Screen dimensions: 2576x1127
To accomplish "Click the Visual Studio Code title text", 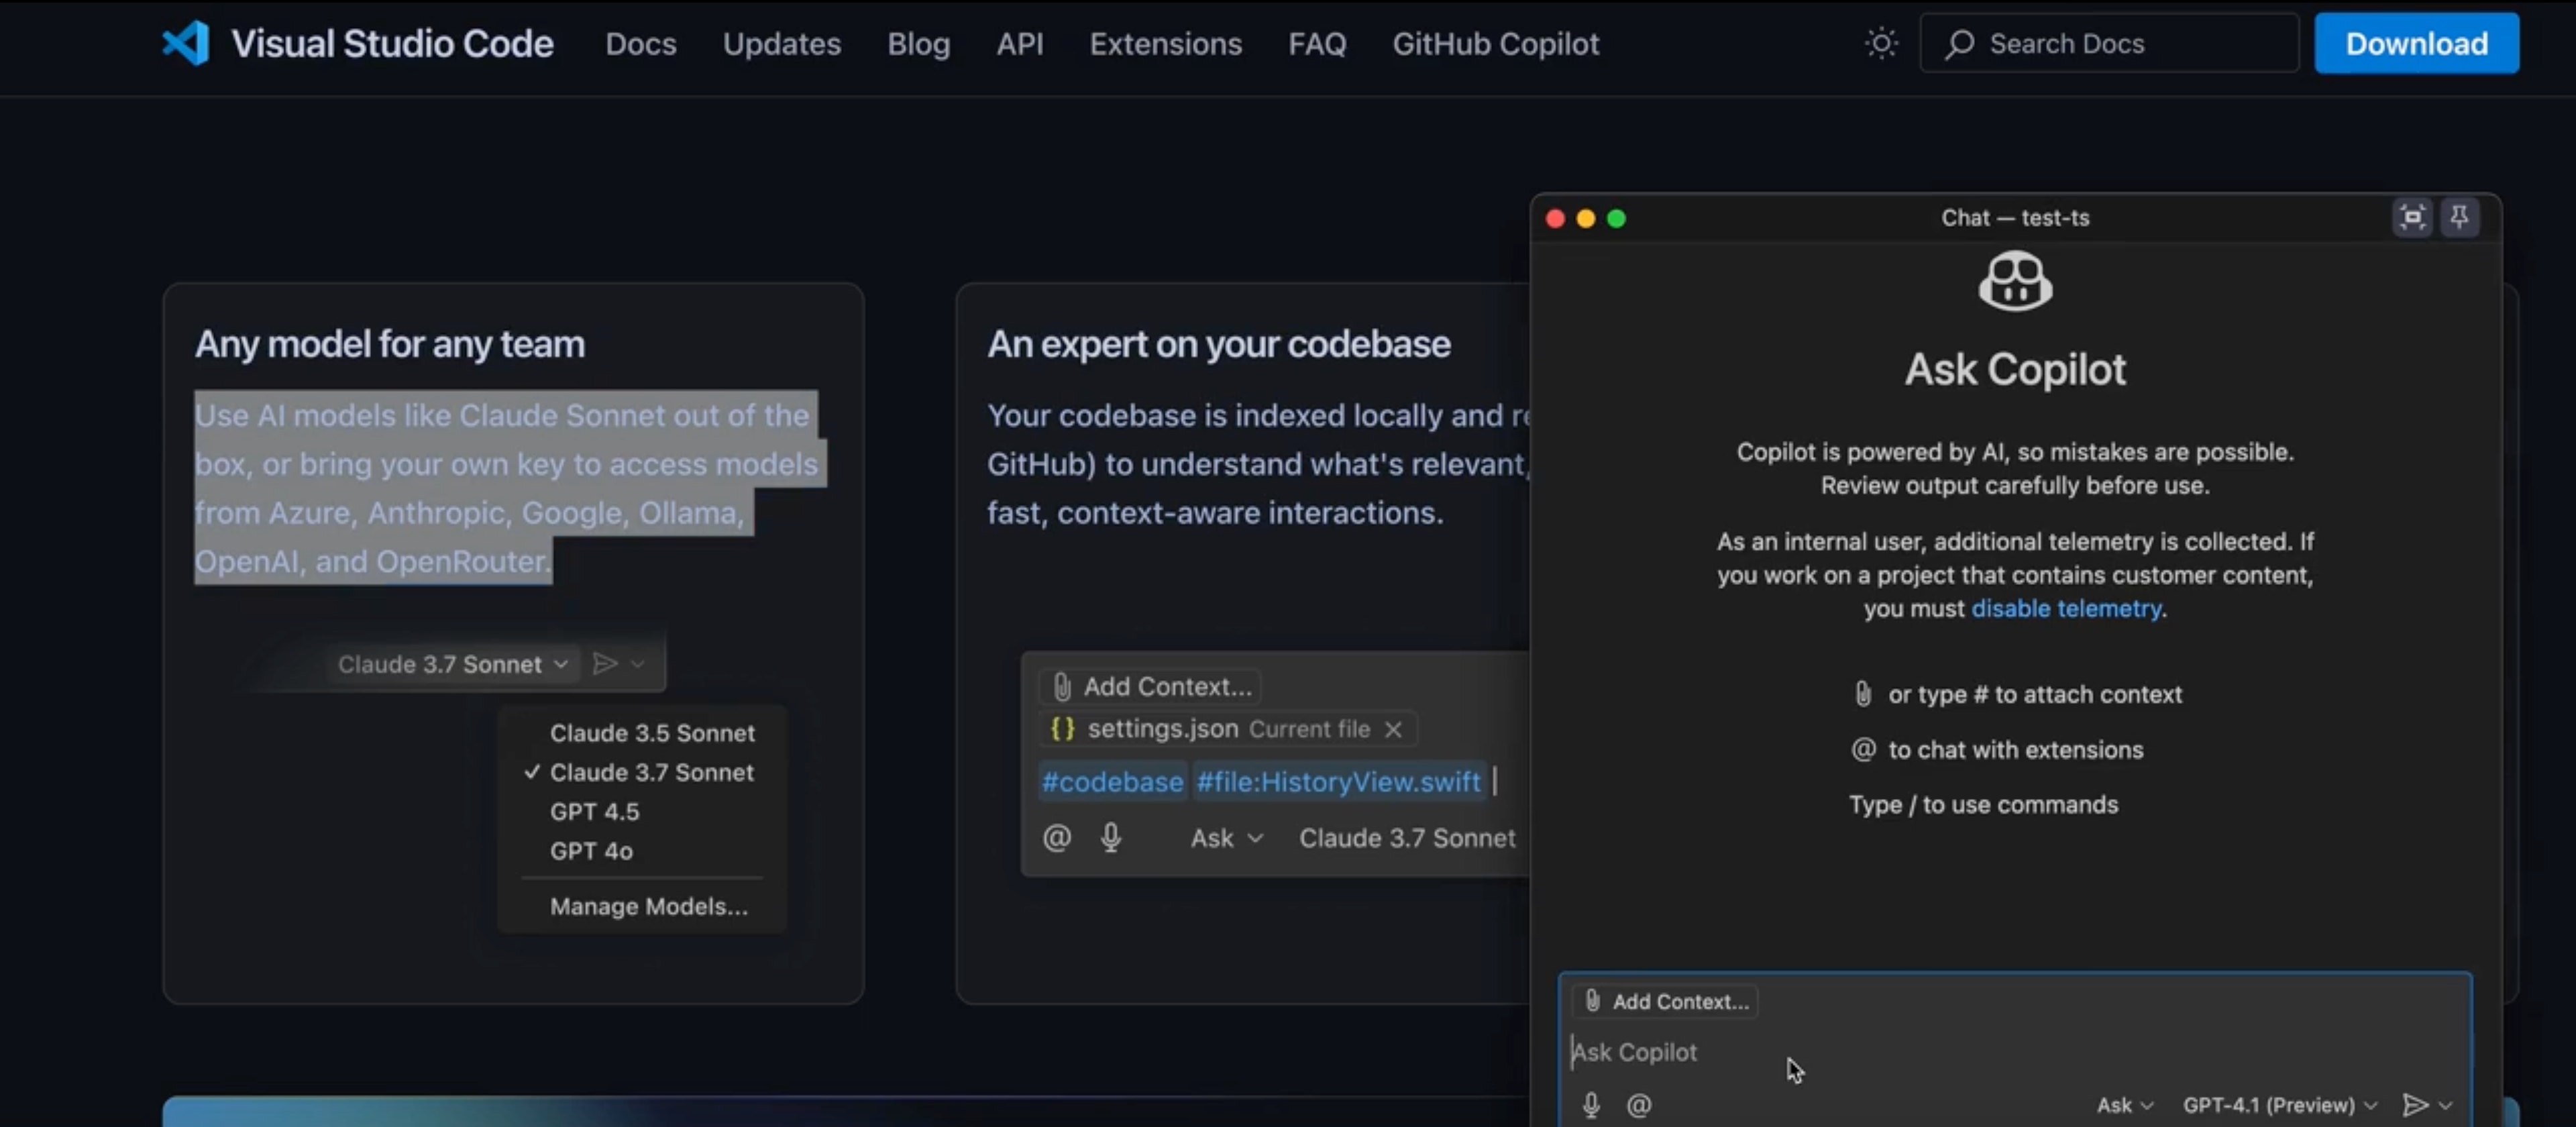I will click(392, 44).
